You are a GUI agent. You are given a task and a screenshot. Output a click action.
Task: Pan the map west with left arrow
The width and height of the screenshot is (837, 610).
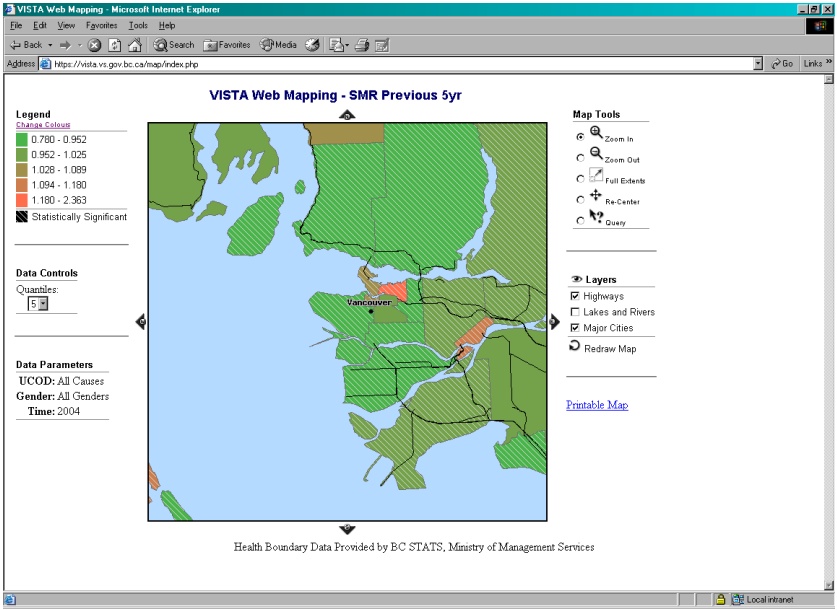141,321
